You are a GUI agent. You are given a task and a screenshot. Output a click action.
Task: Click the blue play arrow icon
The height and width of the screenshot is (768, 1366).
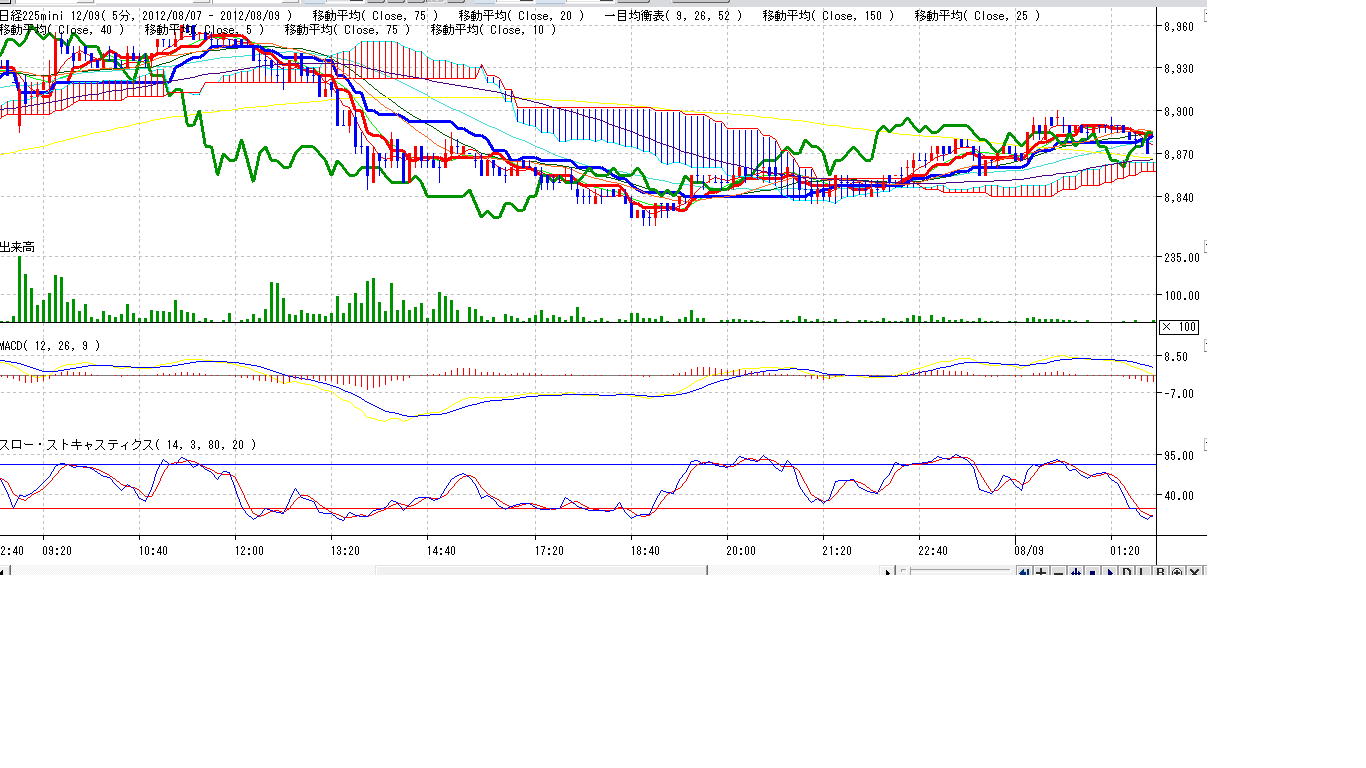[x=1109, y=572]
